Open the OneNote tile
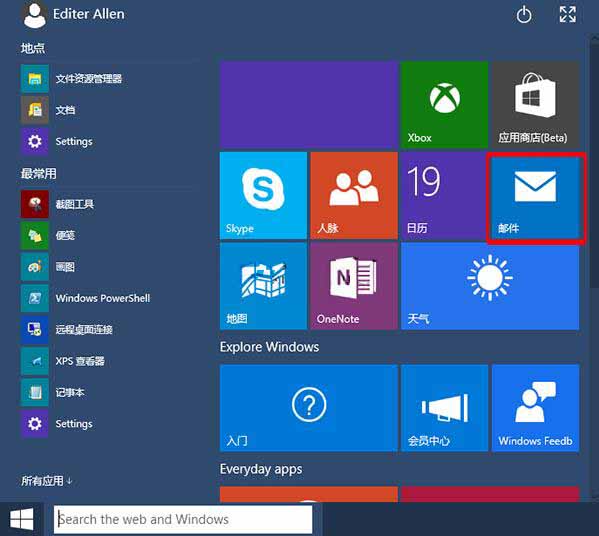 tap(354, 286)
